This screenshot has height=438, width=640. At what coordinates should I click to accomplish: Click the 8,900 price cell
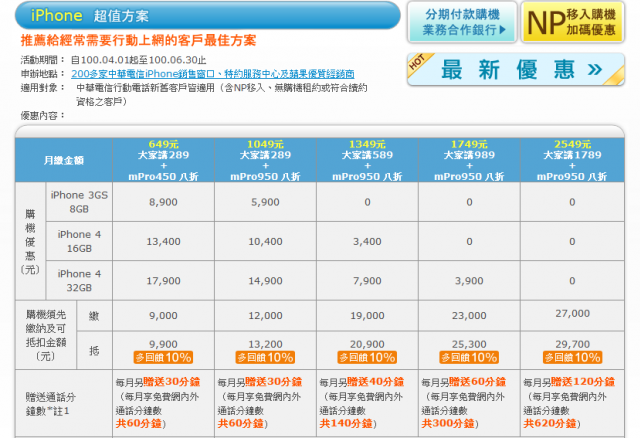coord(163,202)
